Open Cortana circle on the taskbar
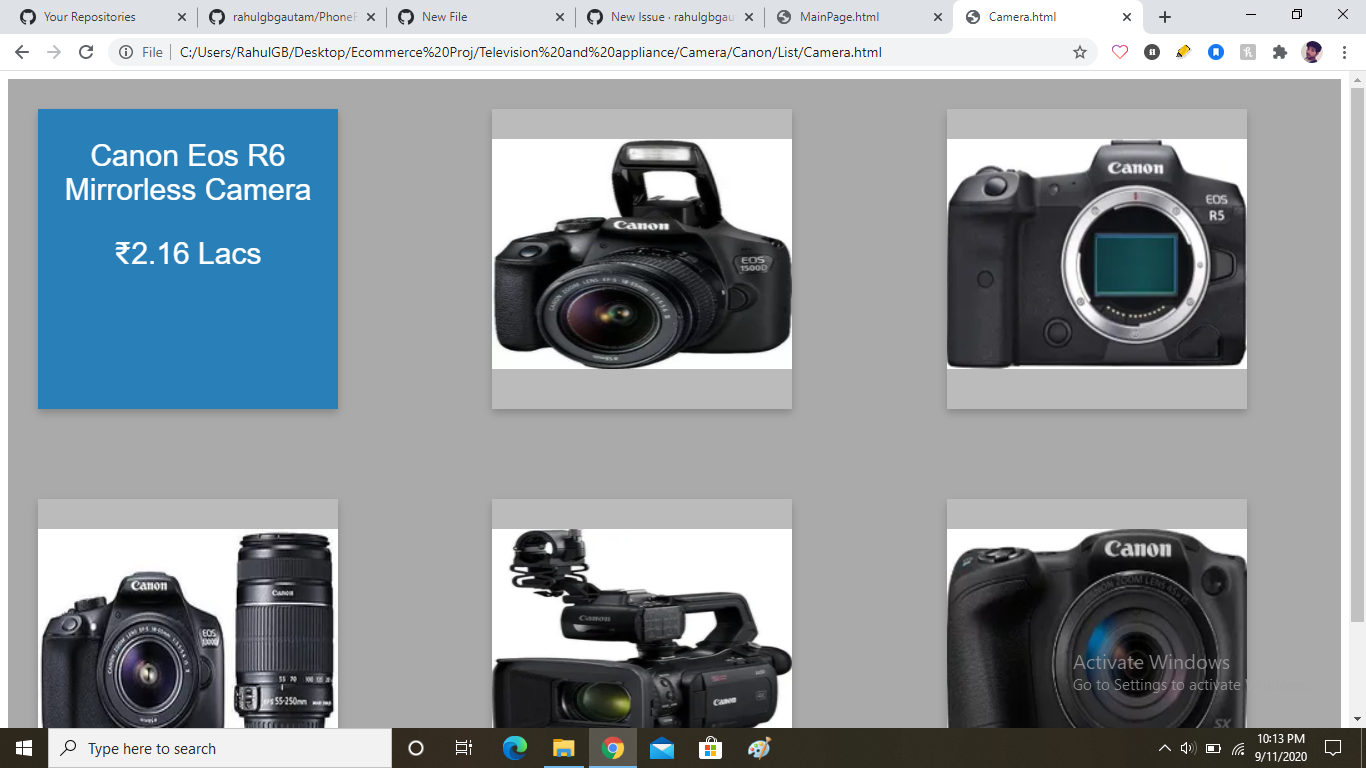This screenshot has height=768, width=1366. click(x=416, y=748)
